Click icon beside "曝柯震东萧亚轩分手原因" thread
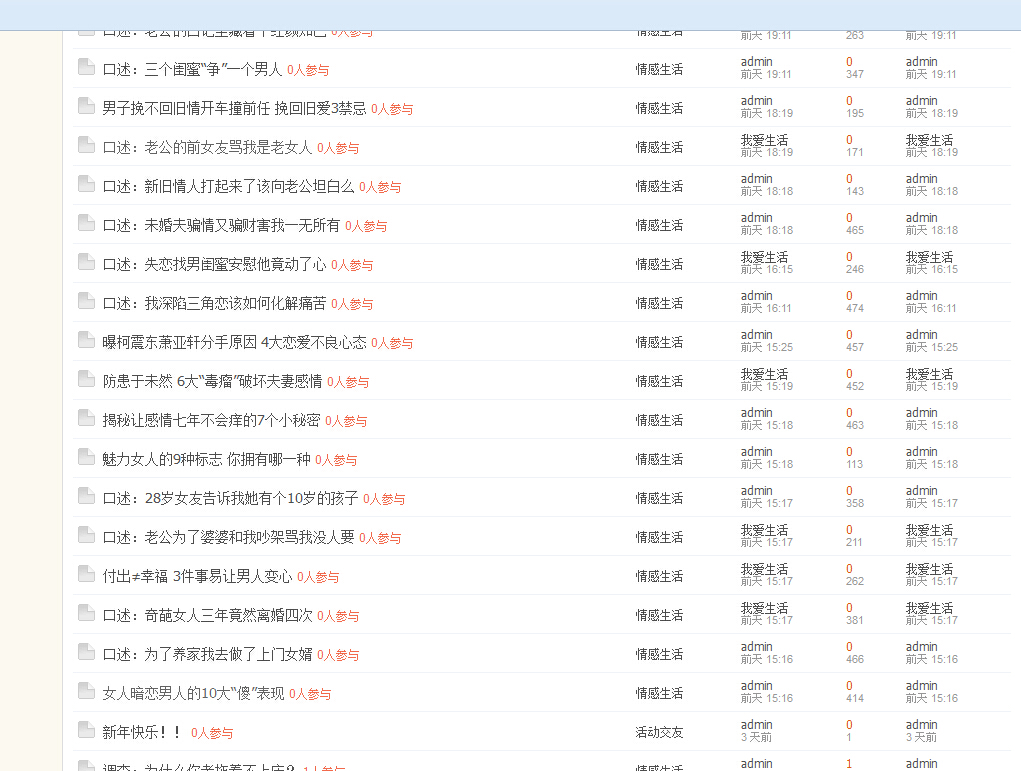Viewport: 1021px width, 771px height. pyautogui.click(x=85, y=341)
